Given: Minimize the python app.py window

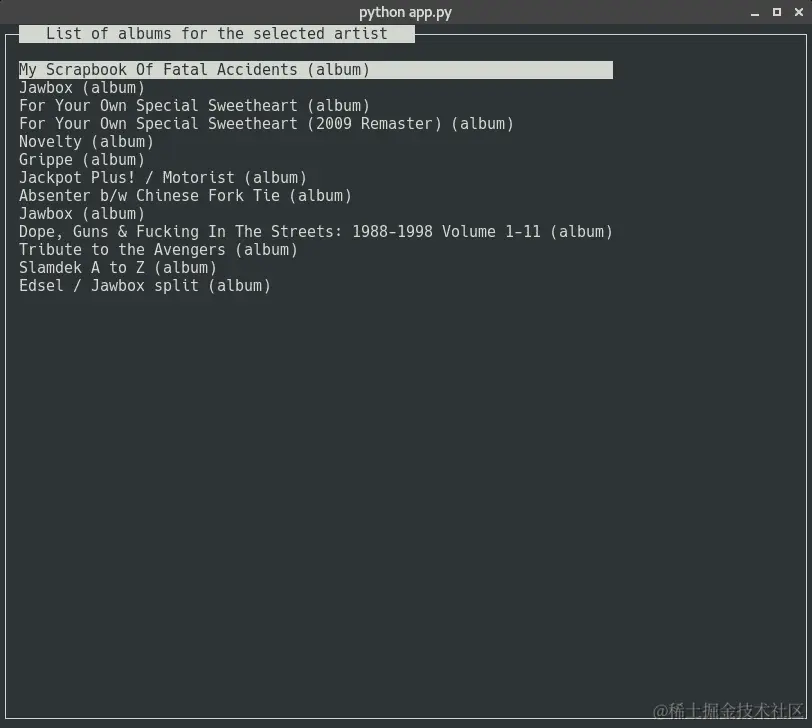Looking at the screenshot, I should (x=755, y=12).
